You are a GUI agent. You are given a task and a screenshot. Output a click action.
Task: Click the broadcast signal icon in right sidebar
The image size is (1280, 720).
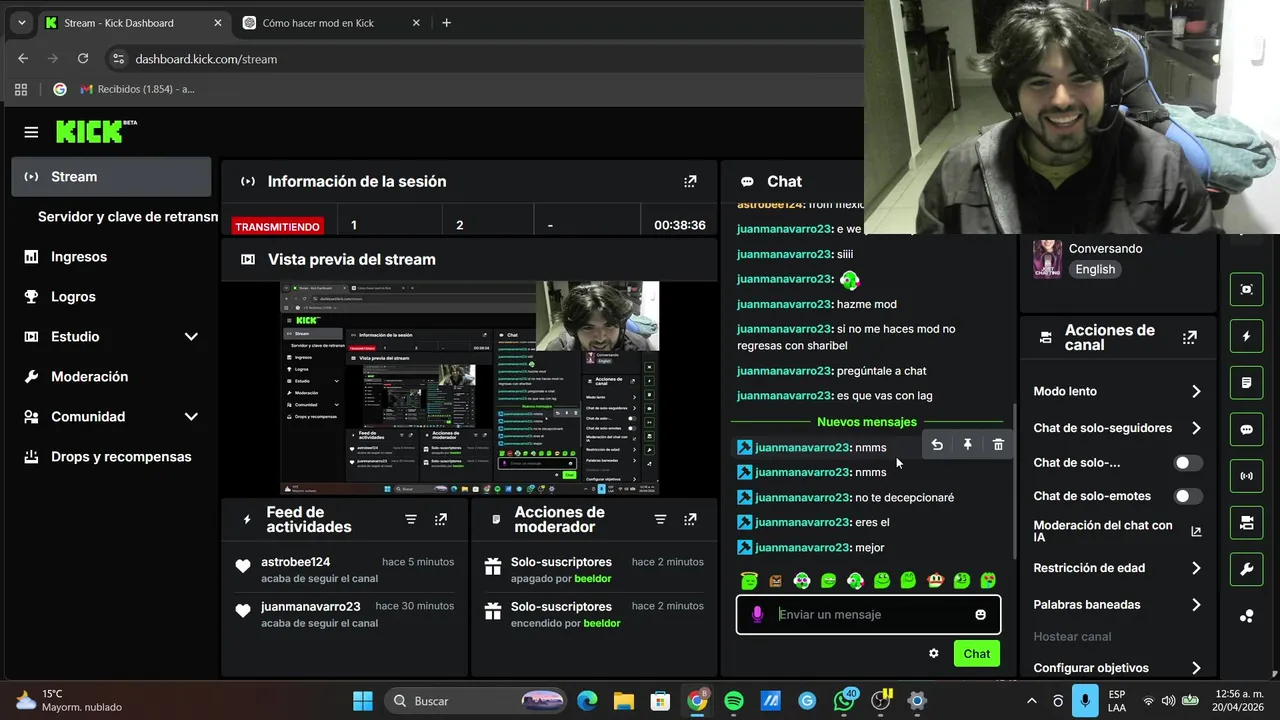click(1246, 475)
